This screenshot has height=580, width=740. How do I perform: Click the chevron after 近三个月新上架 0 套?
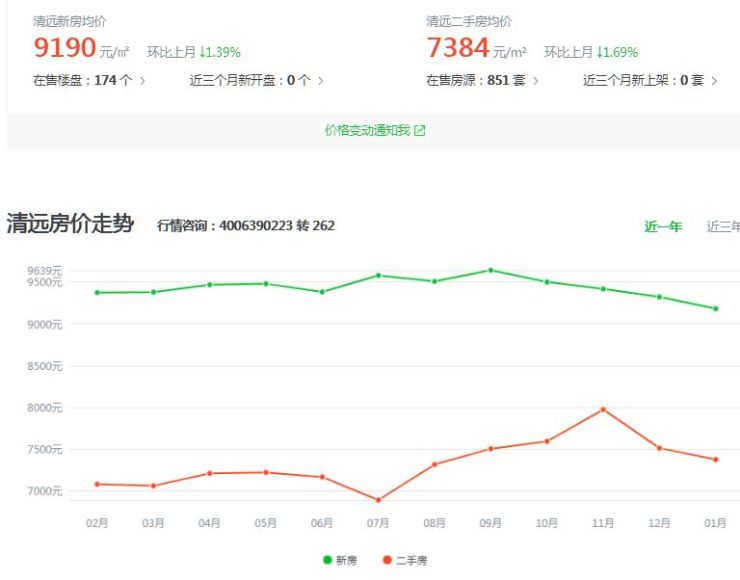point(714,81)
